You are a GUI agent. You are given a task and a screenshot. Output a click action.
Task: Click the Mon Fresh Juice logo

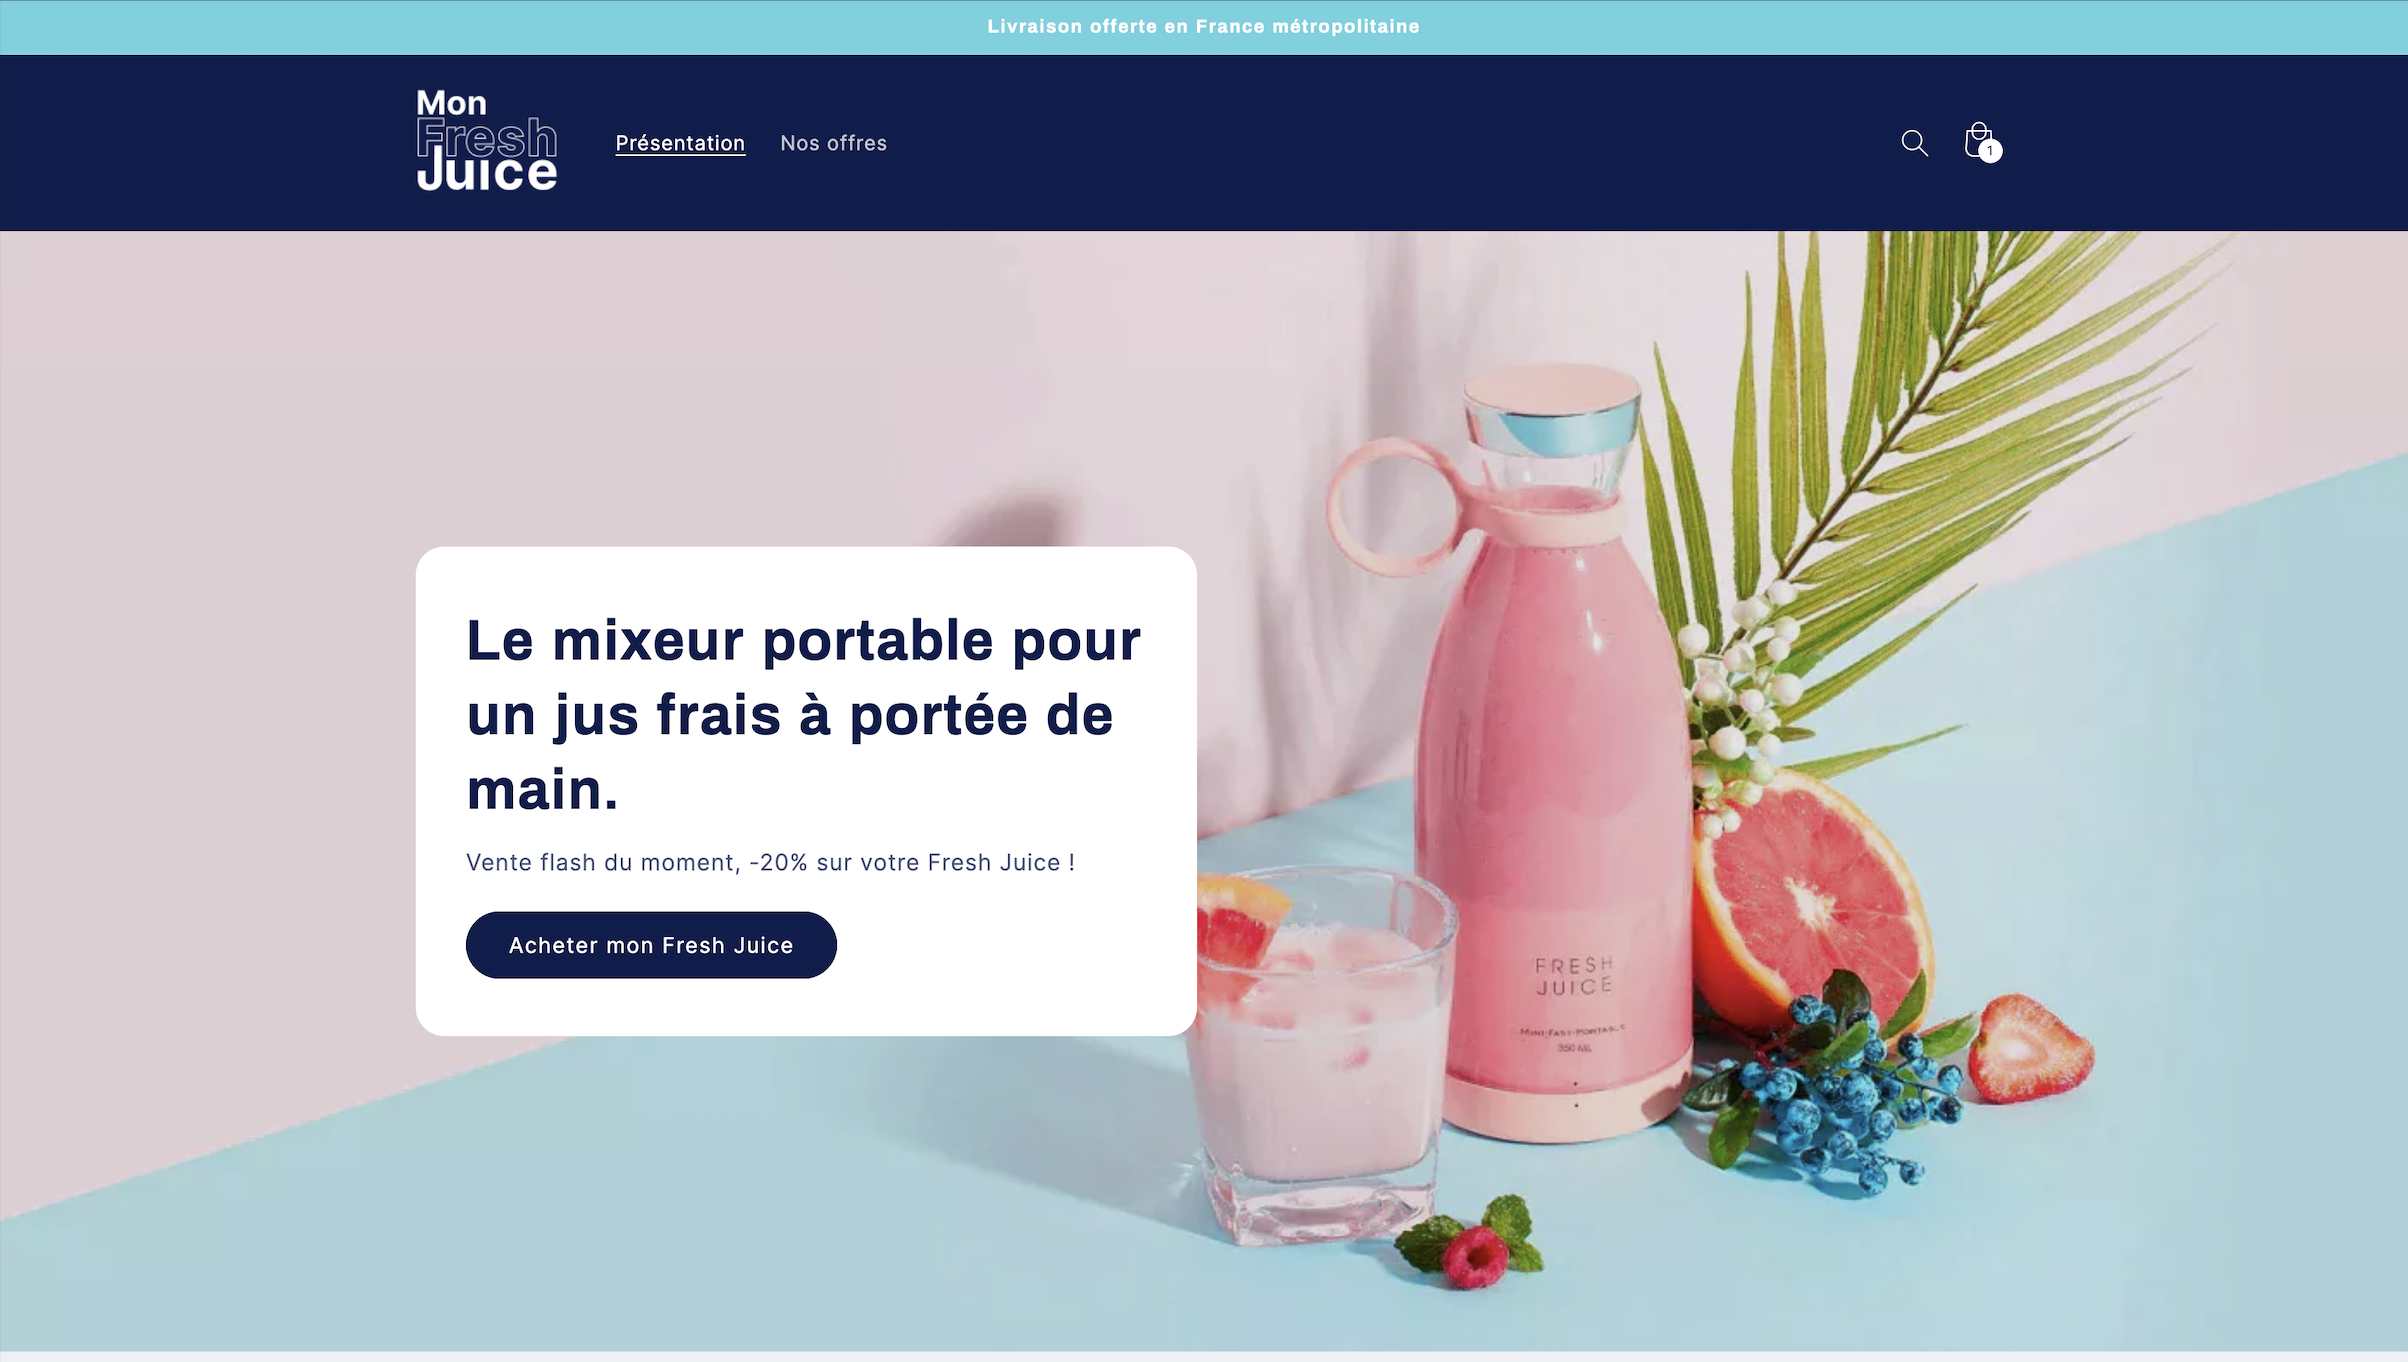(x=487, y=141)
